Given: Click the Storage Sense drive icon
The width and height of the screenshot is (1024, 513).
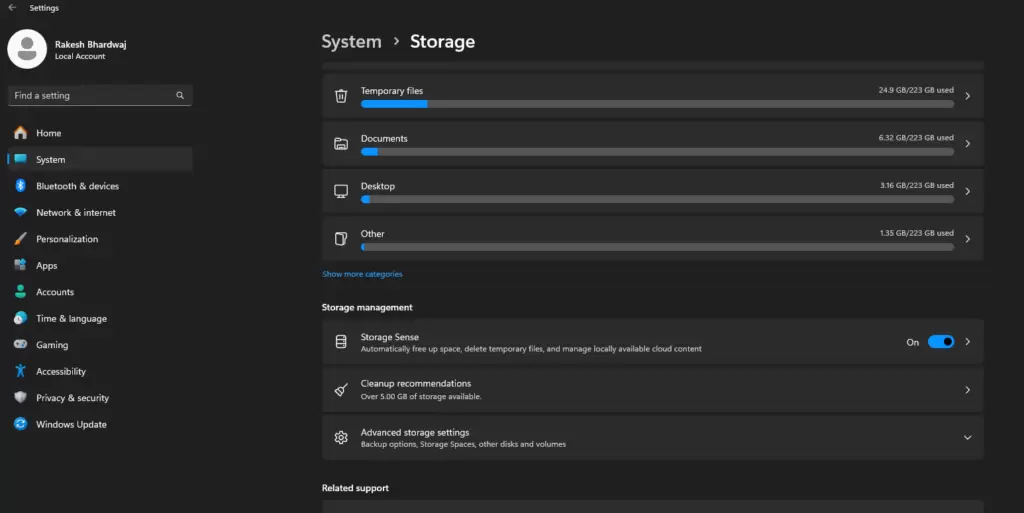Looking at the screenshot, I should click(341, 342).
